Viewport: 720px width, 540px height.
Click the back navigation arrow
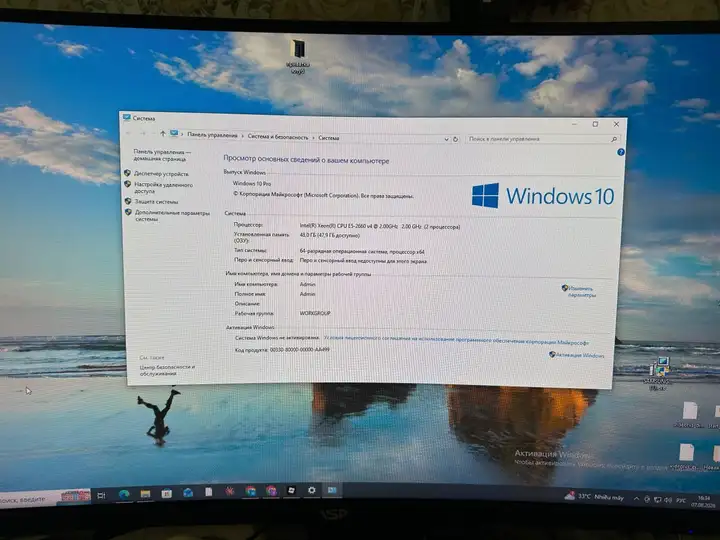pos(129,133)
